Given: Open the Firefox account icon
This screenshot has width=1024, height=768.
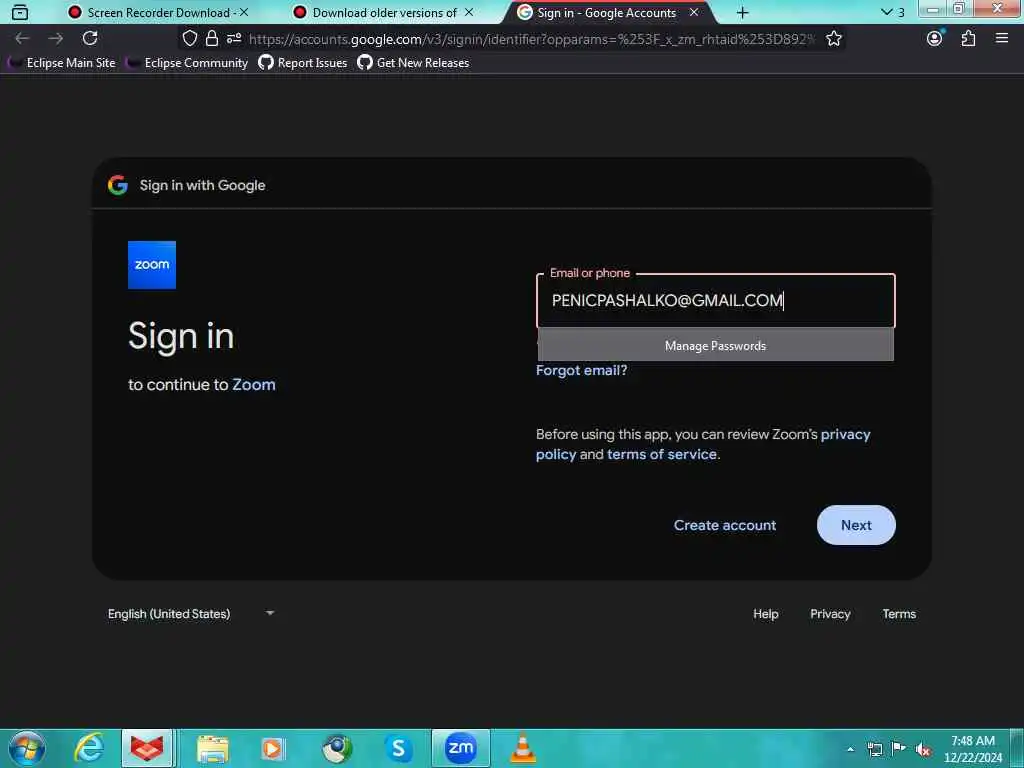Looking at the screenshot, I should (x=935, y=39).
